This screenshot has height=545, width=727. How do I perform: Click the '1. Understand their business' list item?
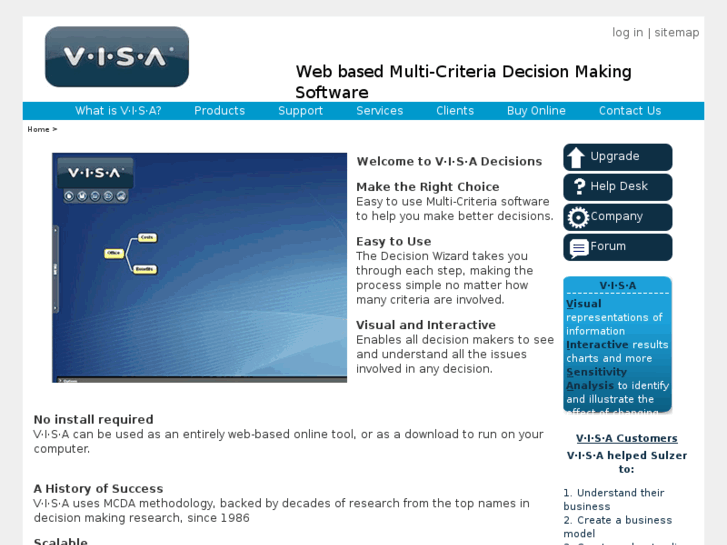click(614, 500)
